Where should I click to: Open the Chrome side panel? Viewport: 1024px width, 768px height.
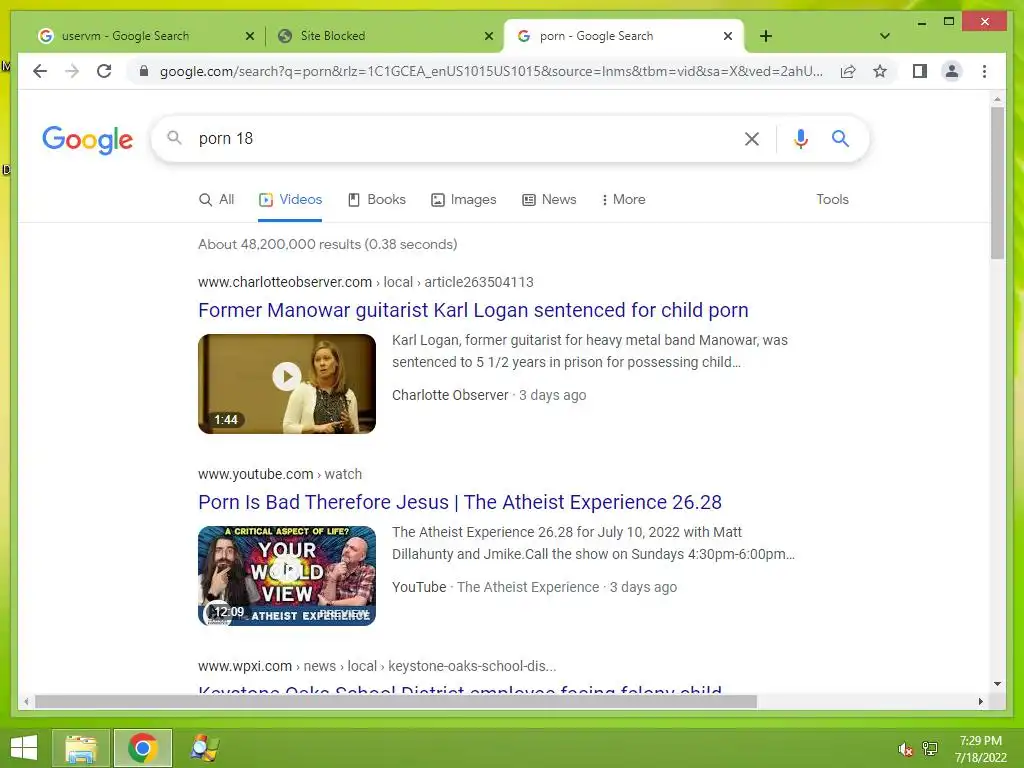(920, 71)
